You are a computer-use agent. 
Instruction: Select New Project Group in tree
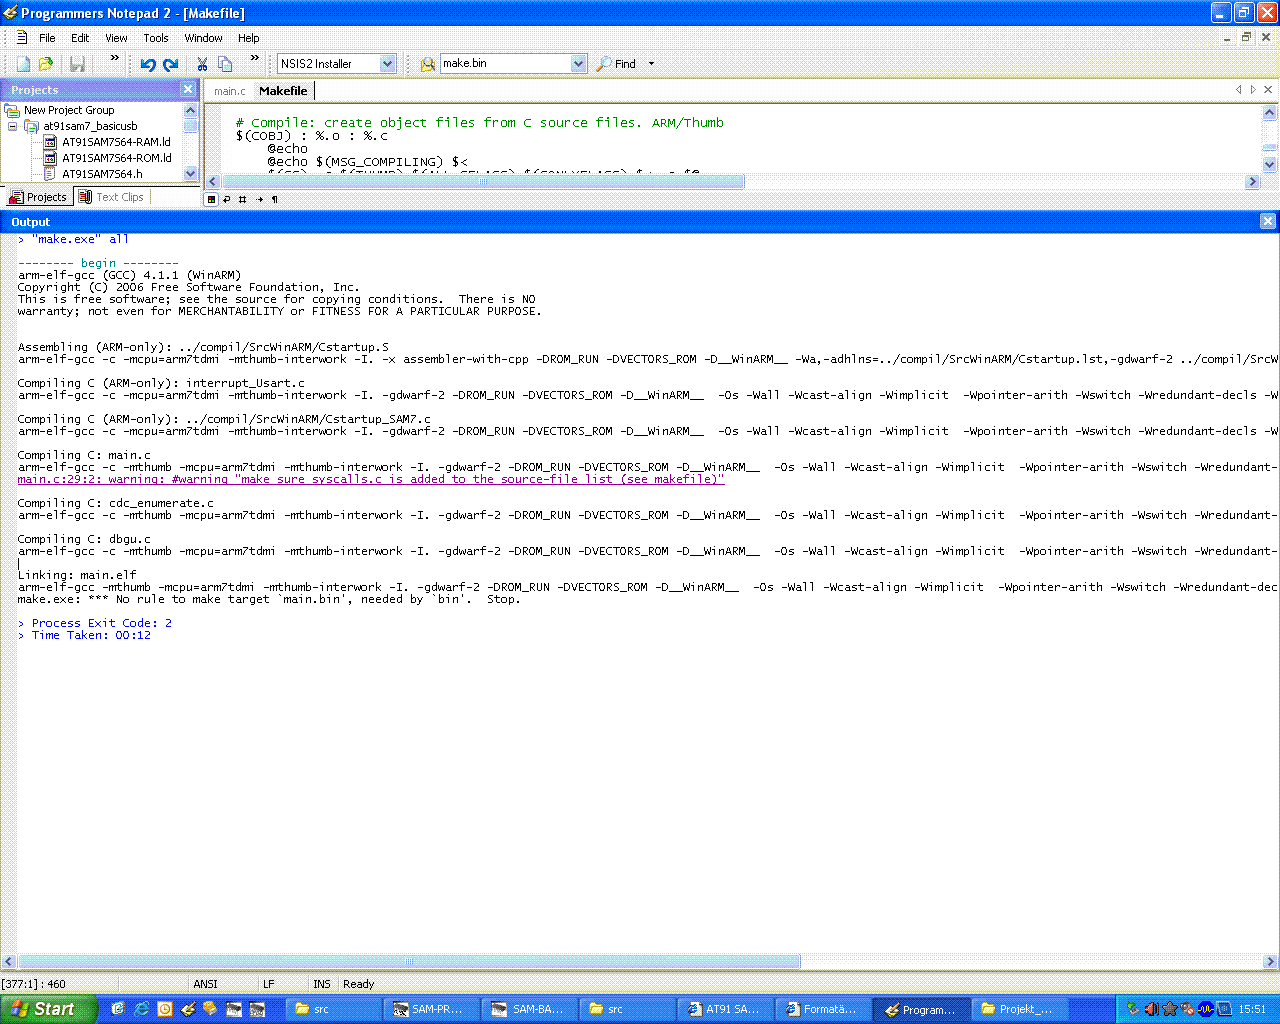point(69,110)
